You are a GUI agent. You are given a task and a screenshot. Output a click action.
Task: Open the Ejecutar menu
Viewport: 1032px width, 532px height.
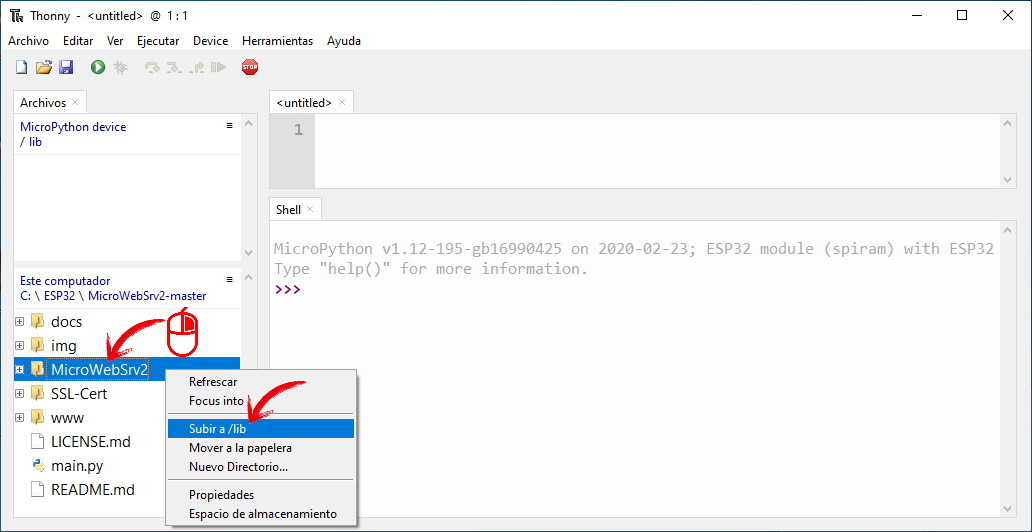158,41
